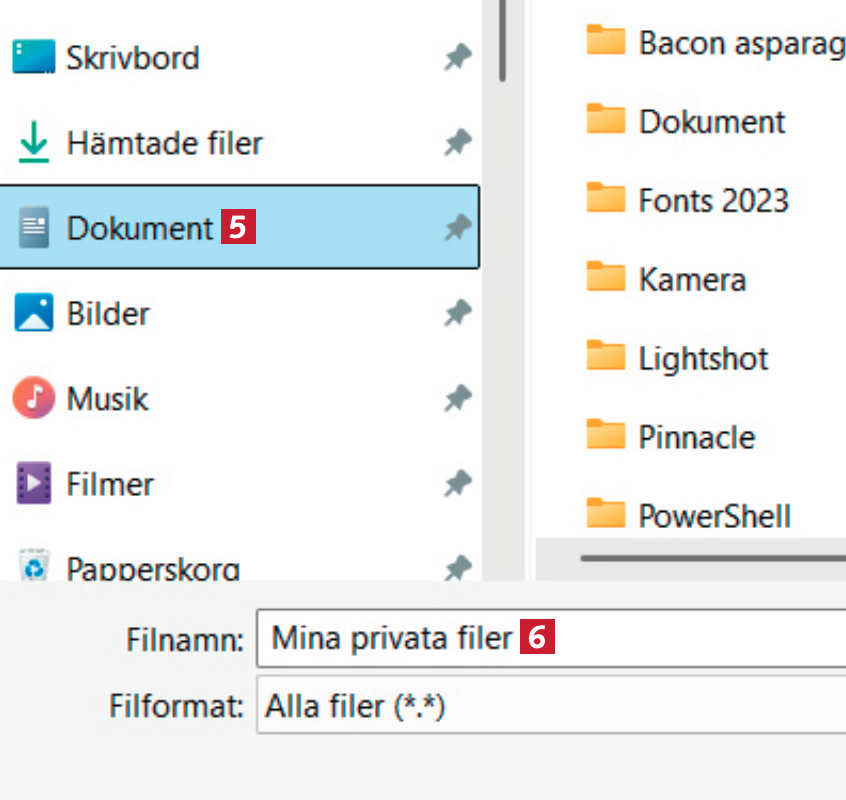This screenshot has height=800, width=846.
Task: Open the Filformat dropdown
Action: [550, 707]
